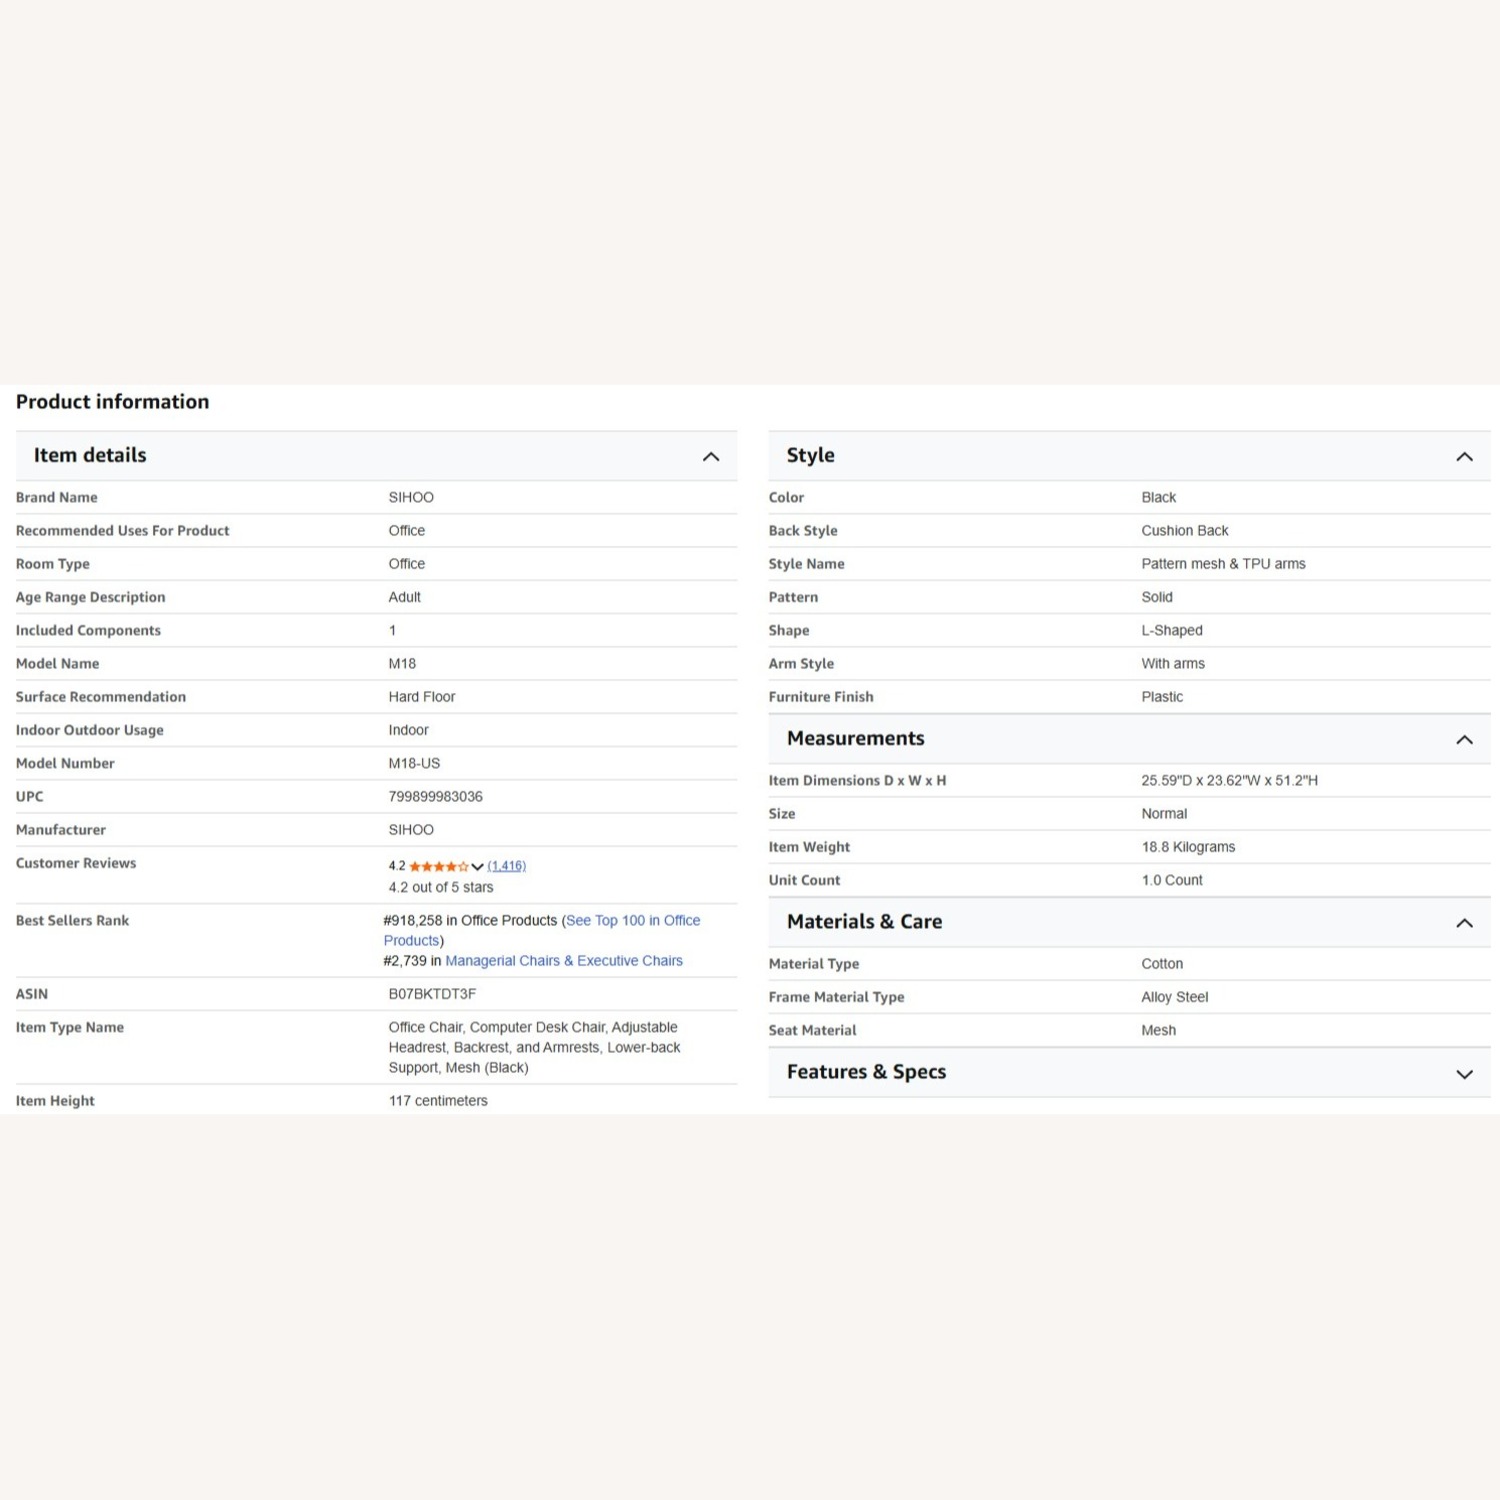Open the rating breakdown arrow beside the stars

[x=477, y=866]
